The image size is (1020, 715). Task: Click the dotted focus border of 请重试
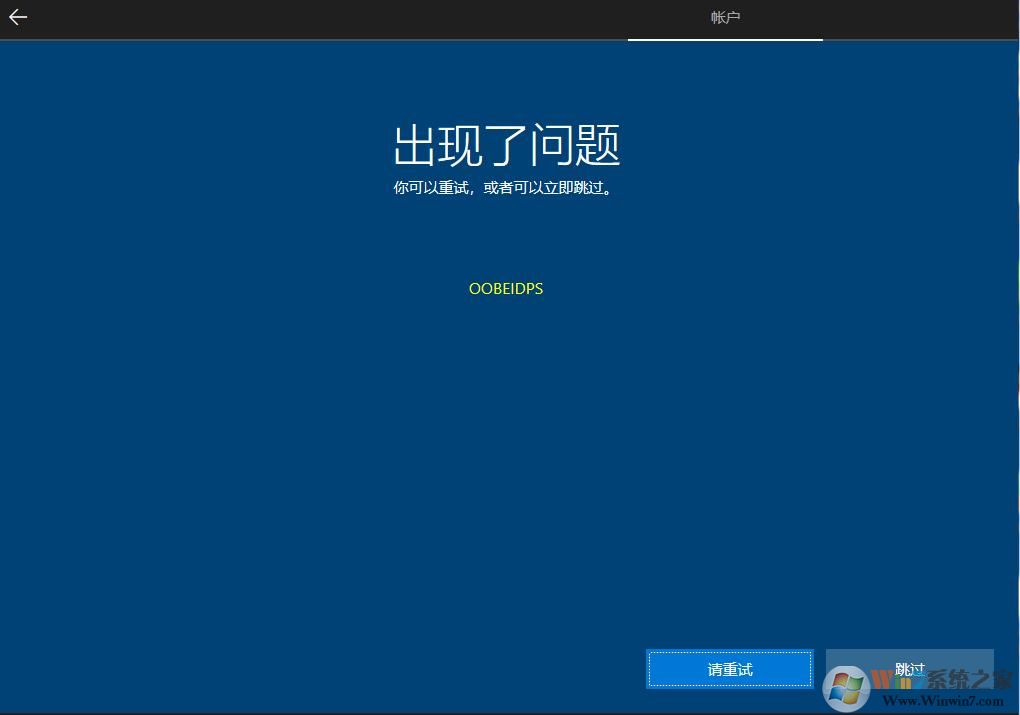click(730, 653)
